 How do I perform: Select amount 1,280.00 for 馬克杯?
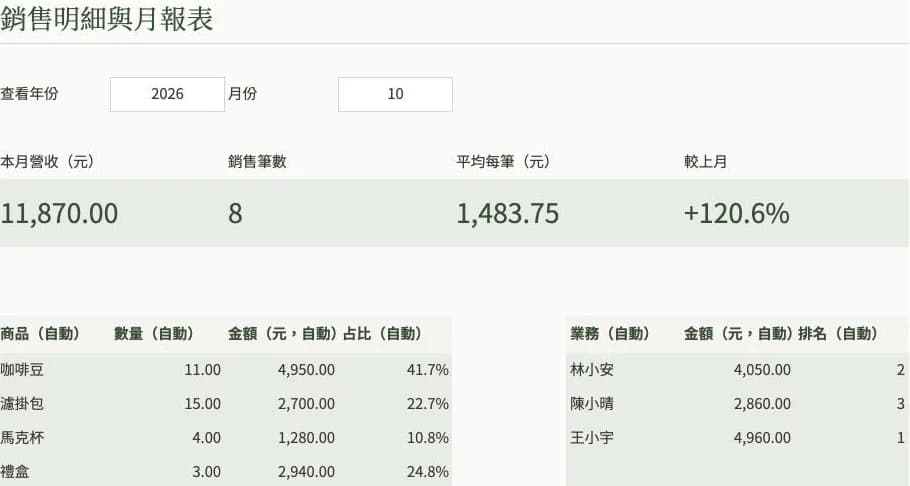point(306,438)
